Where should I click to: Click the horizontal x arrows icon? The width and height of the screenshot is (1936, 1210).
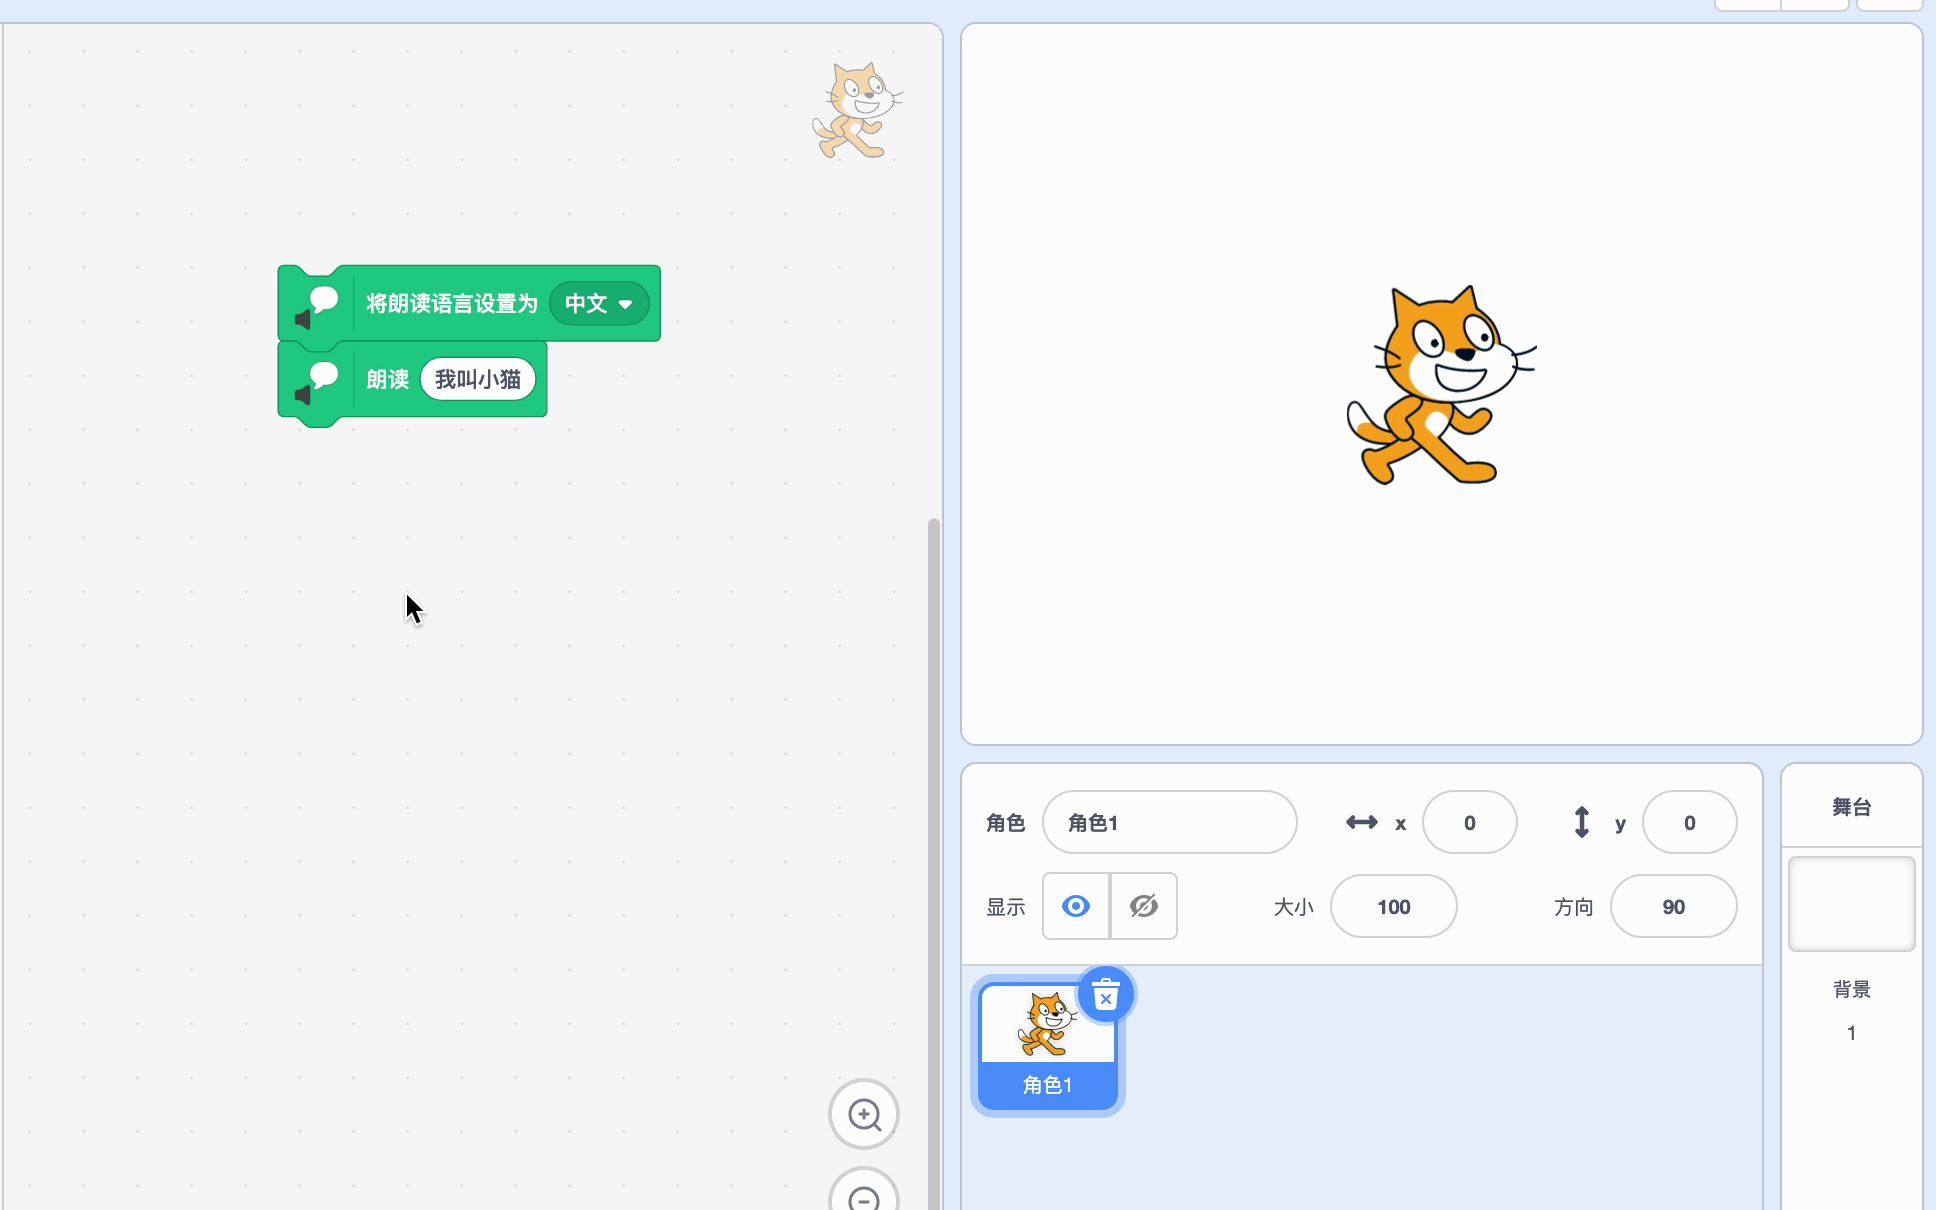(1361, 822)
